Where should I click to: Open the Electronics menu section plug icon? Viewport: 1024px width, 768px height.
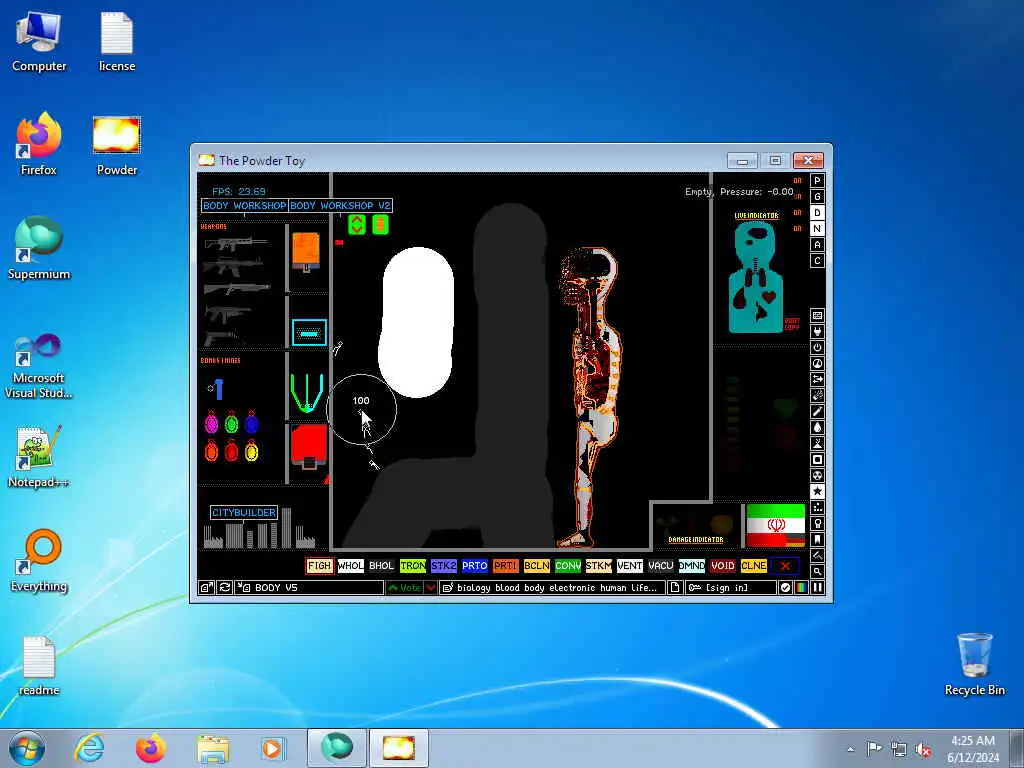(817, 332)
